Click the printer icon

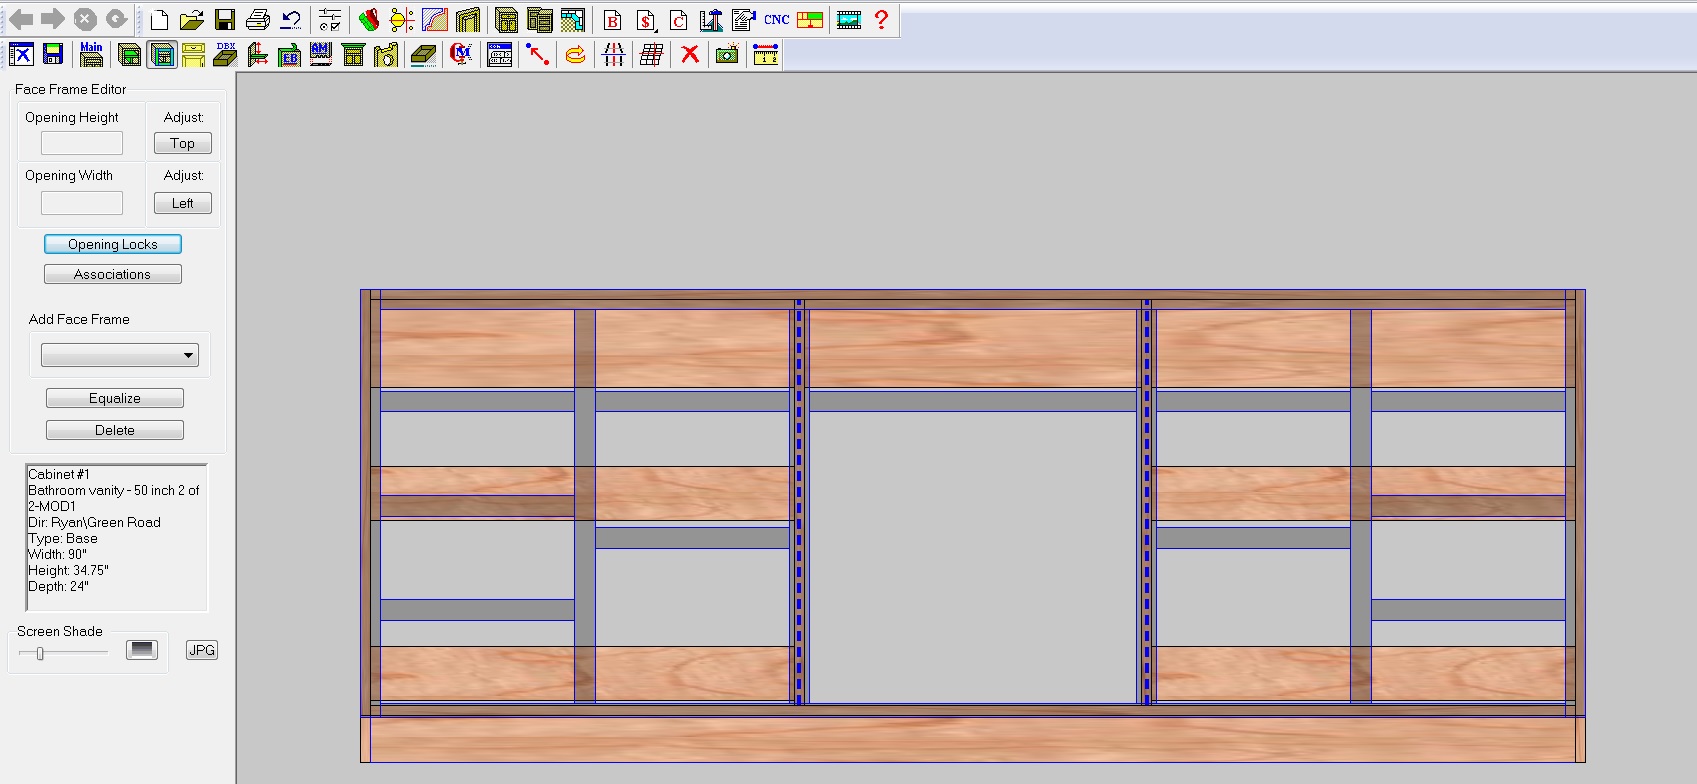point(258,20)
